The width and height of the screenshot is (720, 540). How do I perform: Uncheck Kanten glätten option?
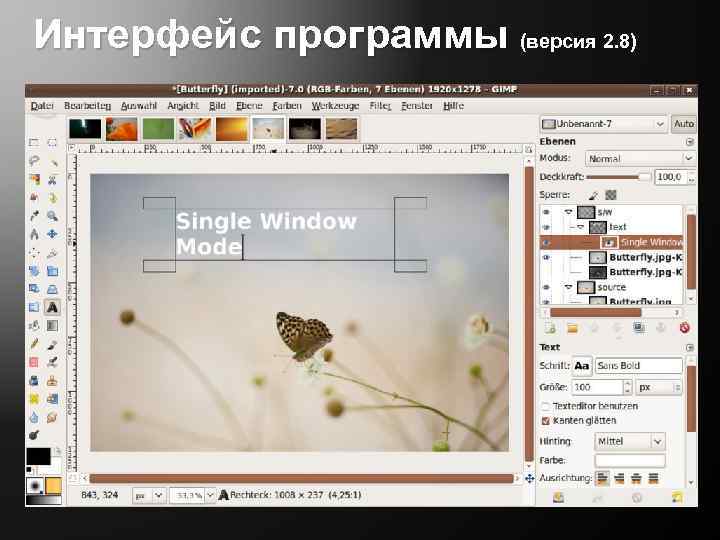pos(545,421)
